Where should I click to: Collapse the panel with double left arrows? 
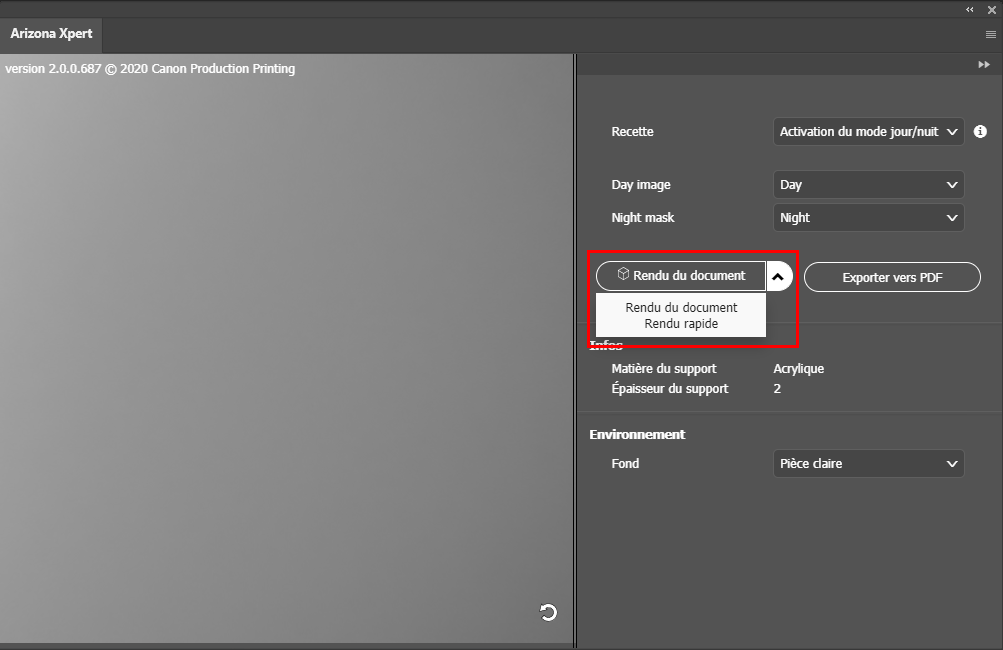point(970,9)
